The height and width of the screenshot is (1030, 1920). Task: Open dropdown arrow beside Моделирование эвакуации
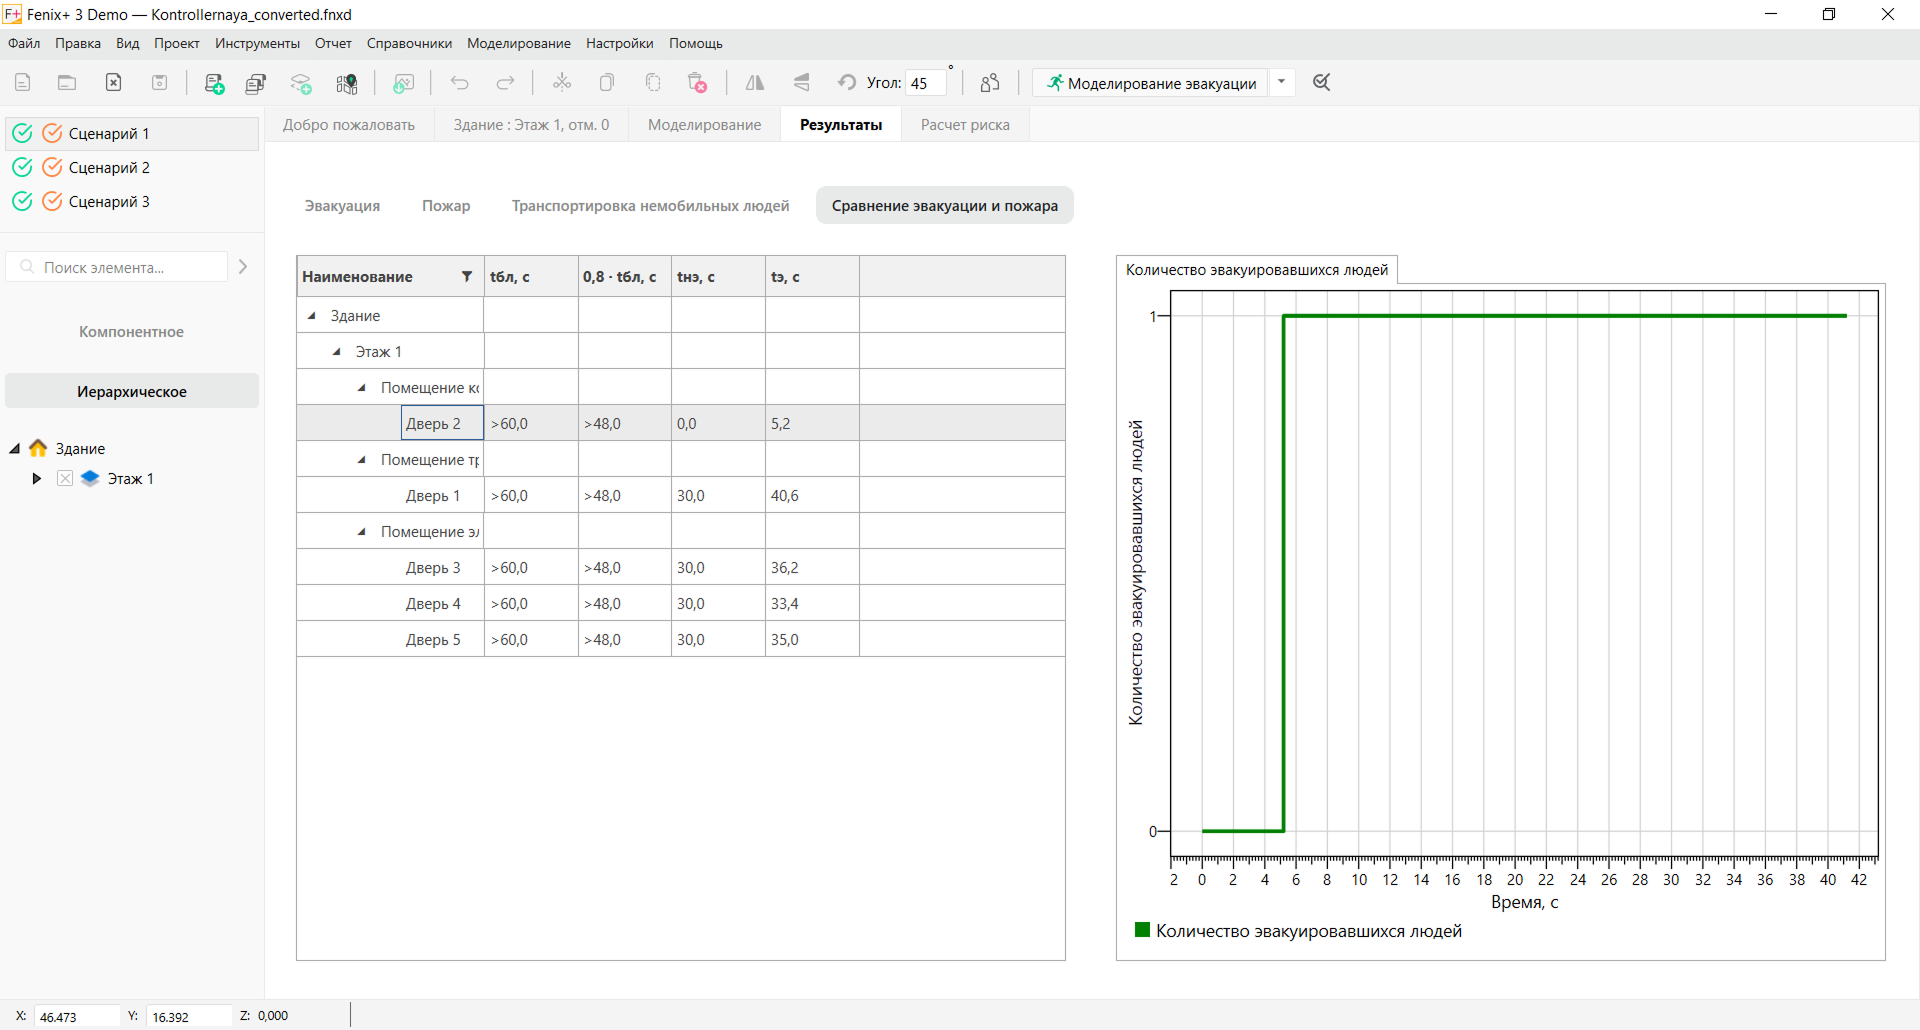coord(1281,83)
